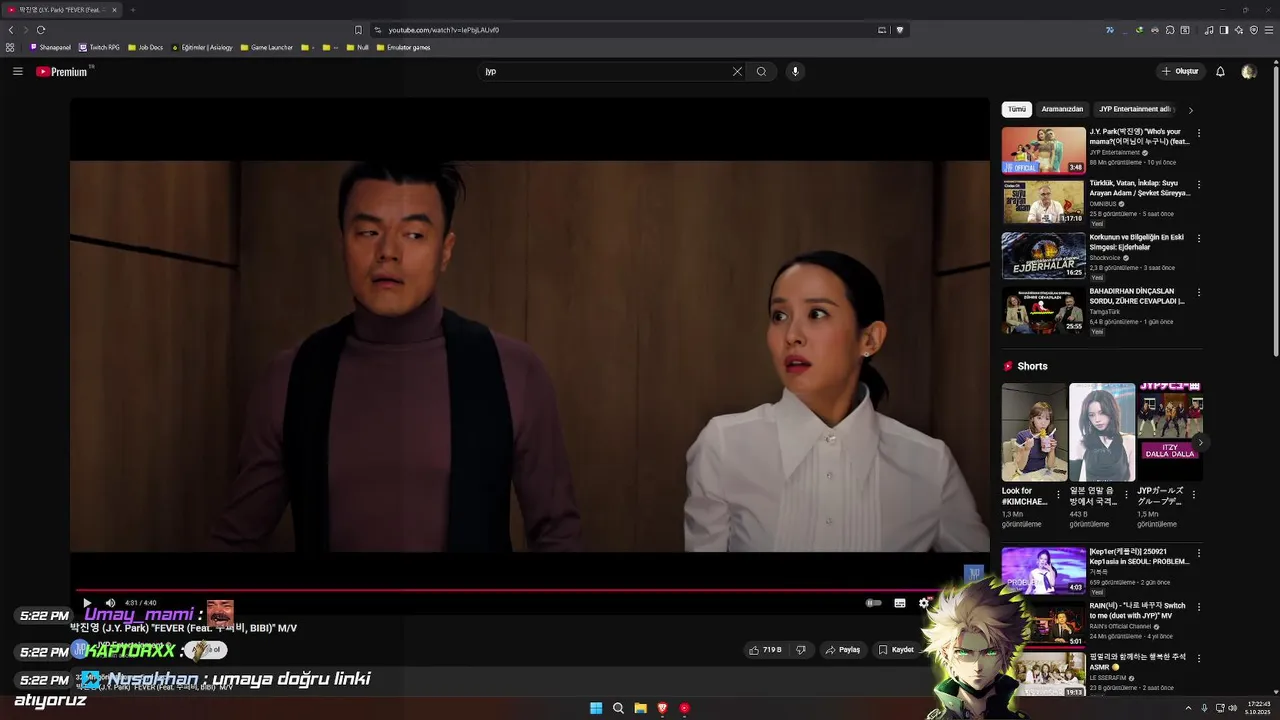The width and height of the screenshot is (1280, 720).
Task: Clear the search box text
Action: click(x=737, y=71)
